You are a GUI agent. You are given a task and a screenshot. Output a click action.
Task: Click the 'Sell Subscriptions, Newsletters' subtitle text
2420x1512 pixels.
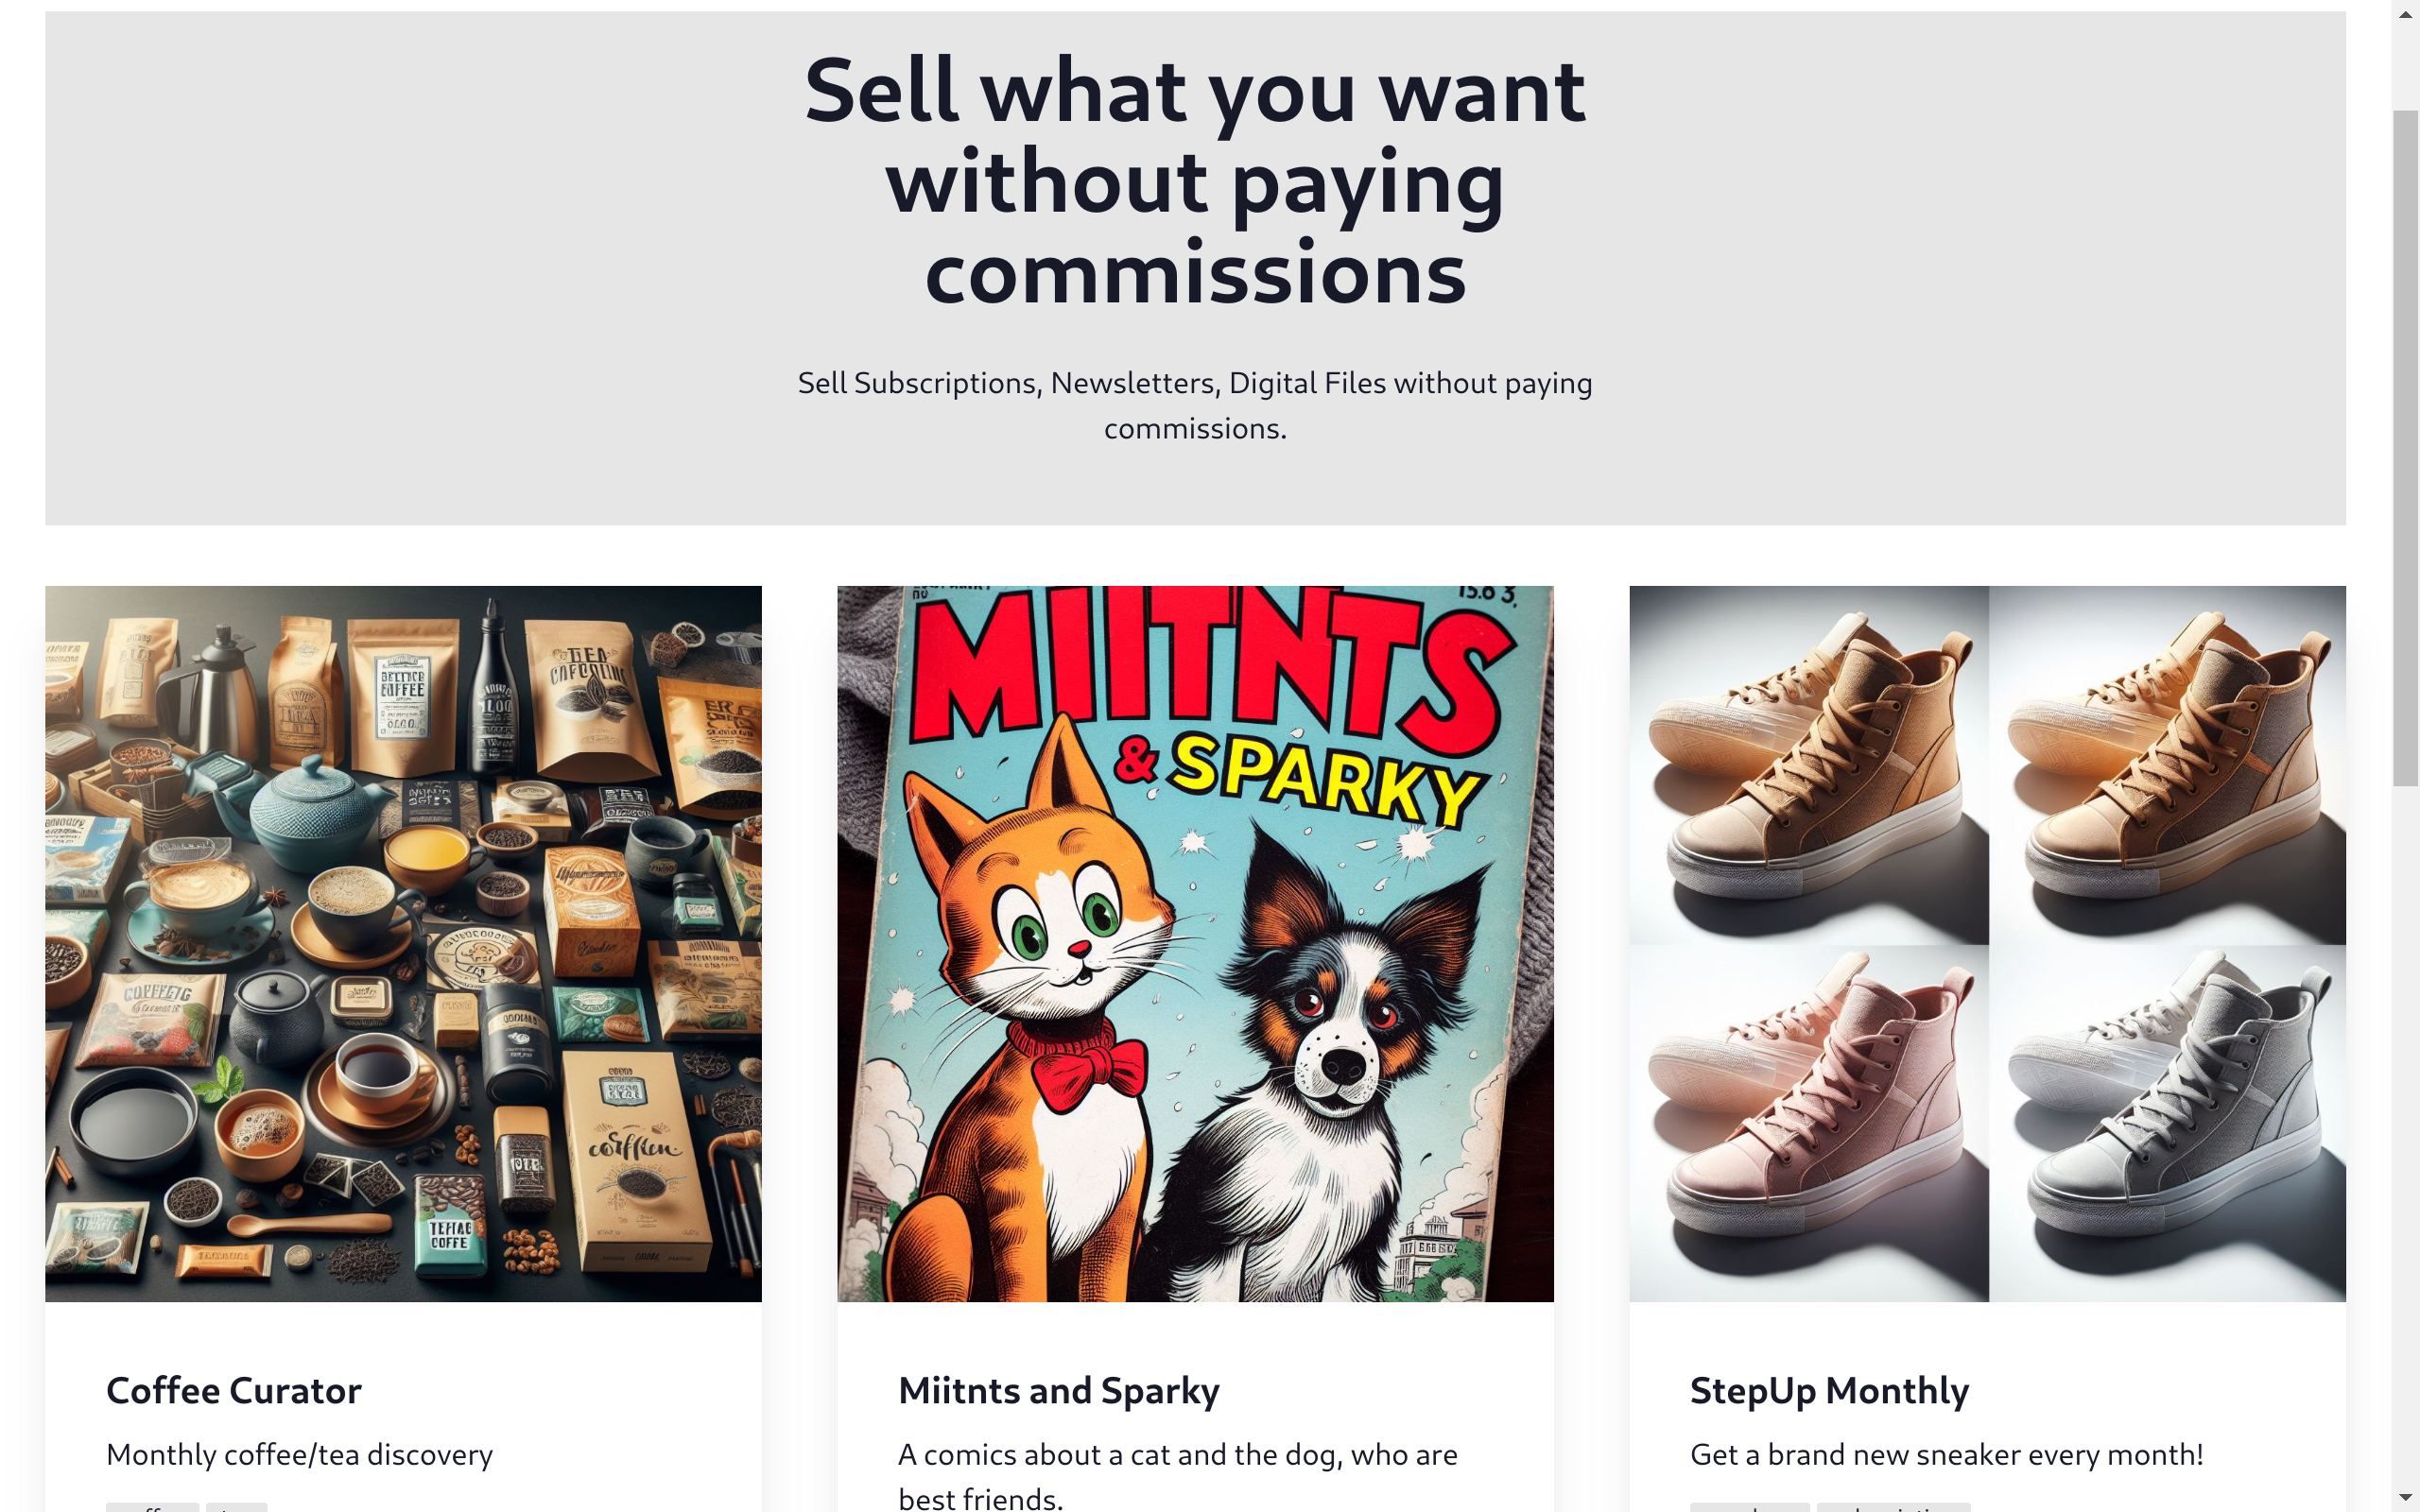[1195, 405]
